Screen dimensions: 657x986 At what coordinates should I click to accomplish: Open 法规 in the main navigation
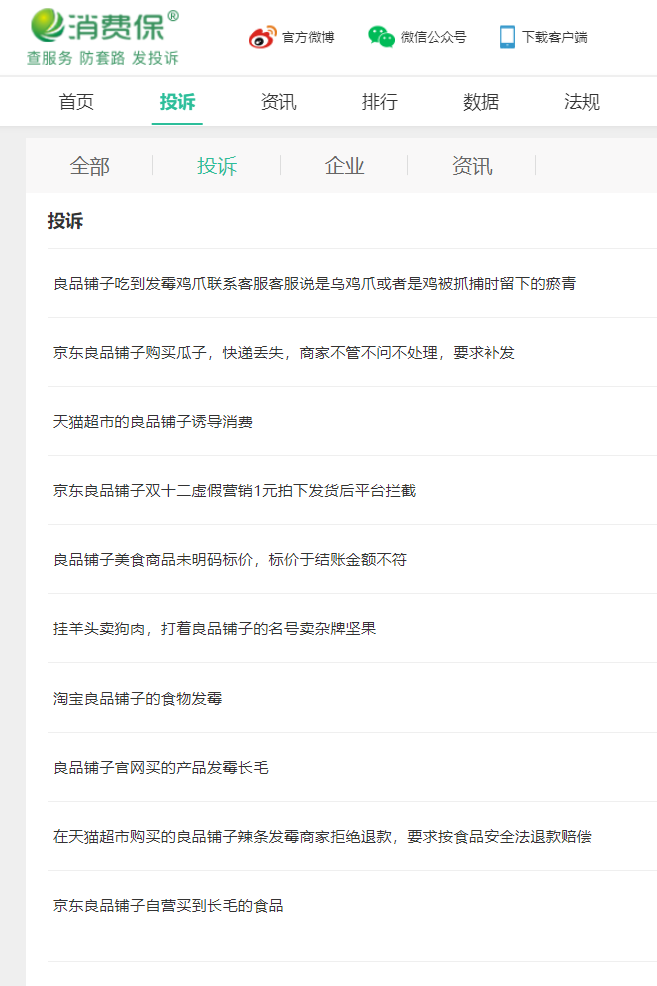[582, 102]
